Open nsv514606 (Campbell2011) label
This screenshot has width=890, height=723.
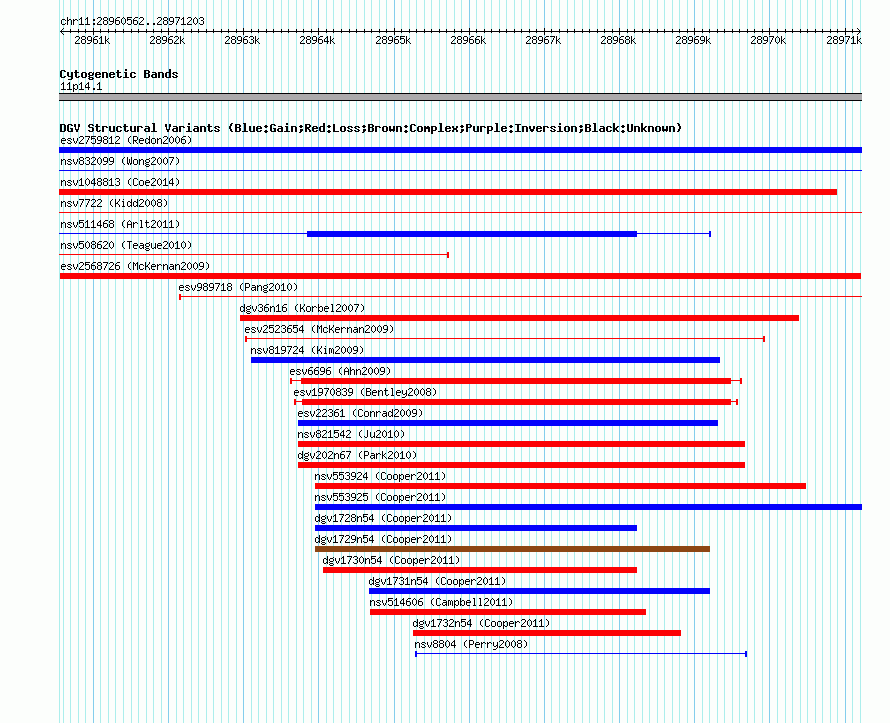click(x=441, y=602)
